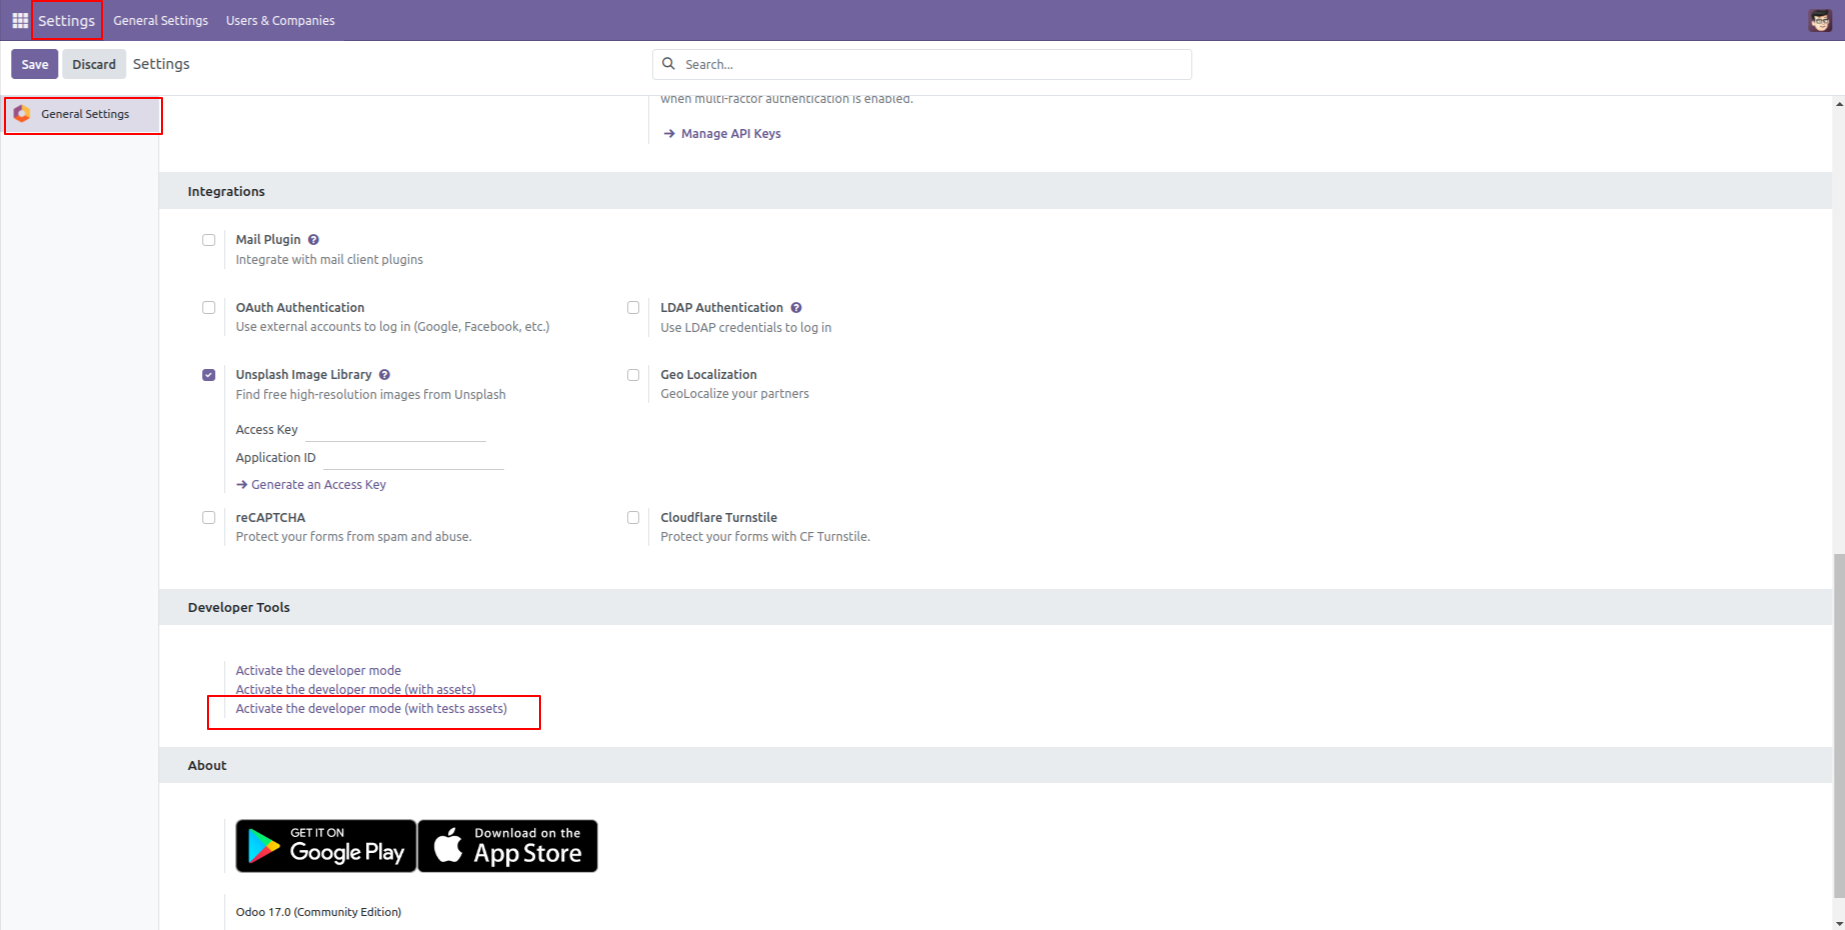Click Activate the developer mode (with tests assets)
Viewport: 1845px width, 930px height.
(x=371, y=709)
